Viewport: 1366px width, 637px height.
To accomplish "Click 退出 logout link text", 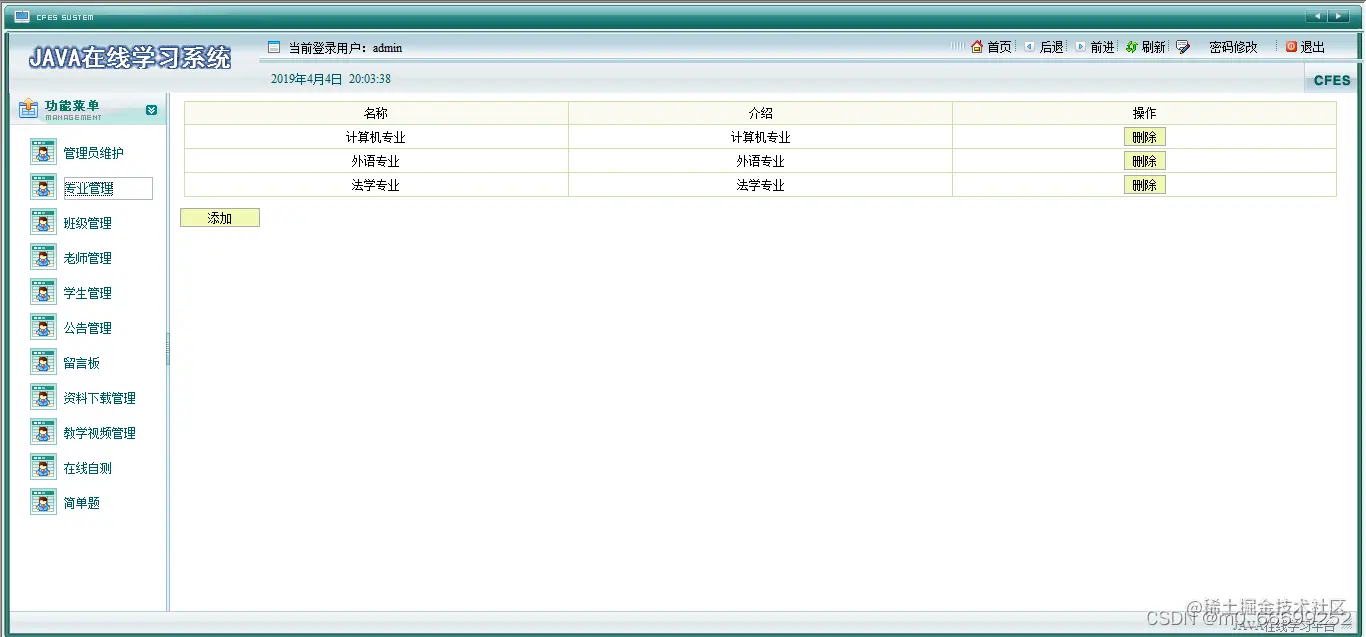I will coord(1312,47).
